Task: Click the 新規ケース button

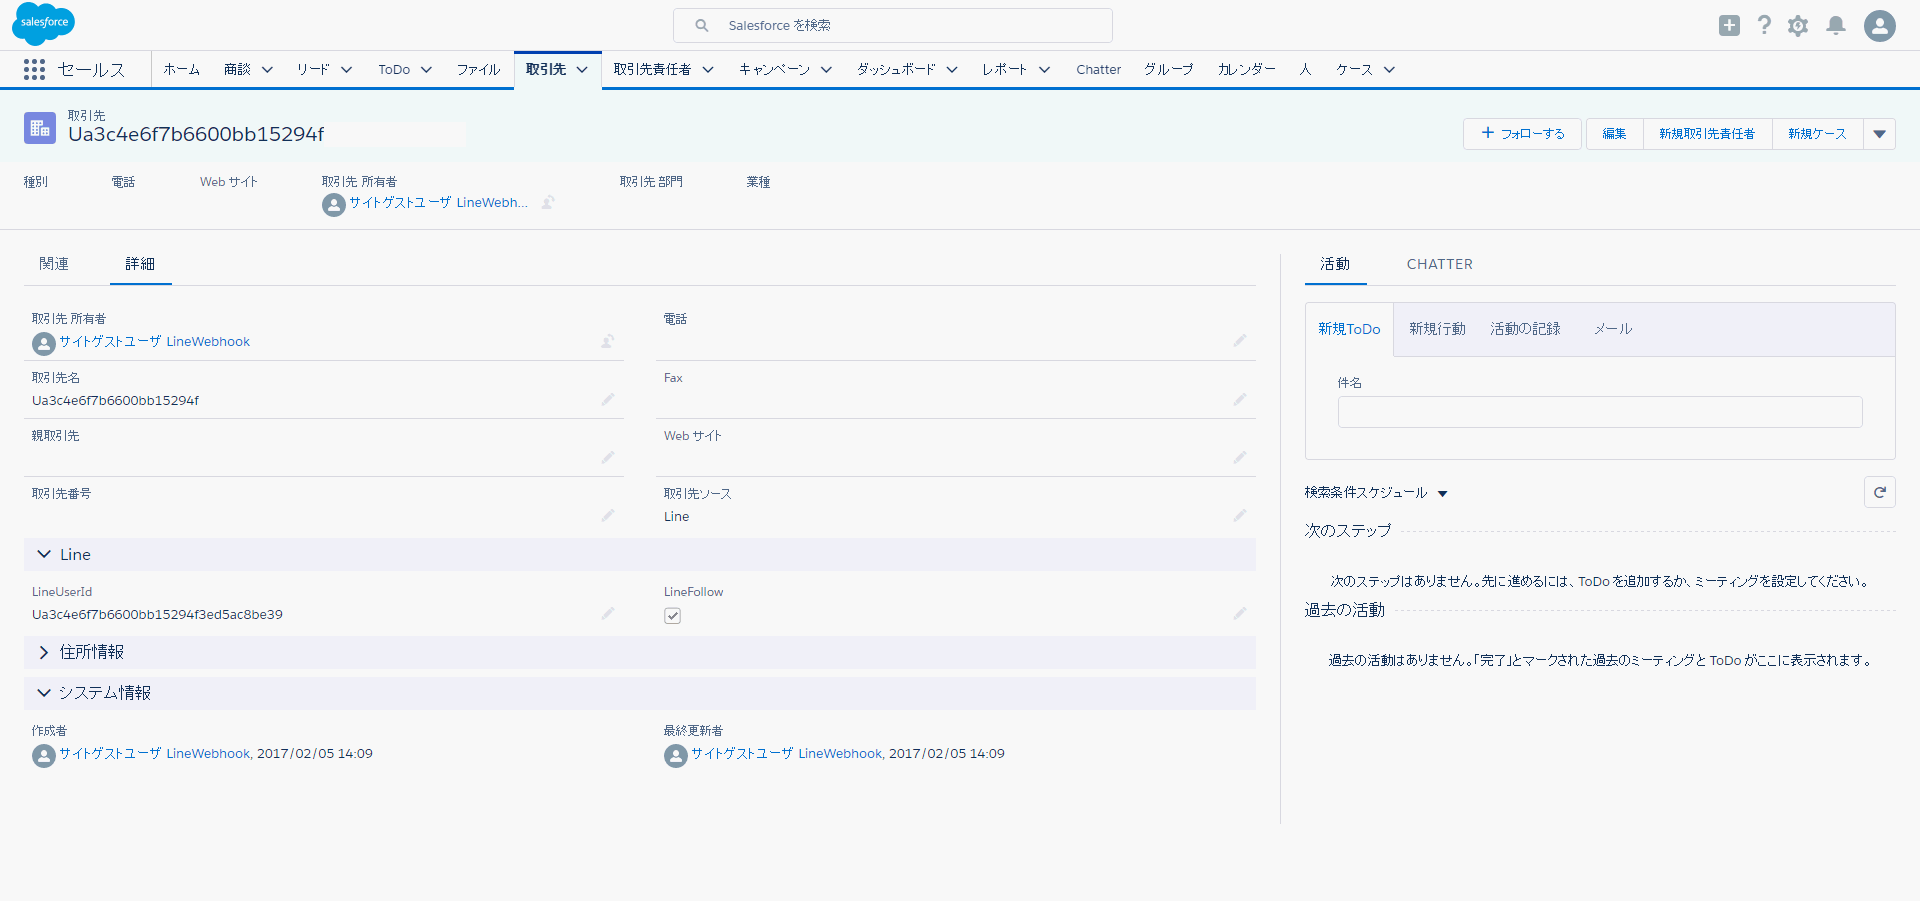Action: coord(1817,134)
